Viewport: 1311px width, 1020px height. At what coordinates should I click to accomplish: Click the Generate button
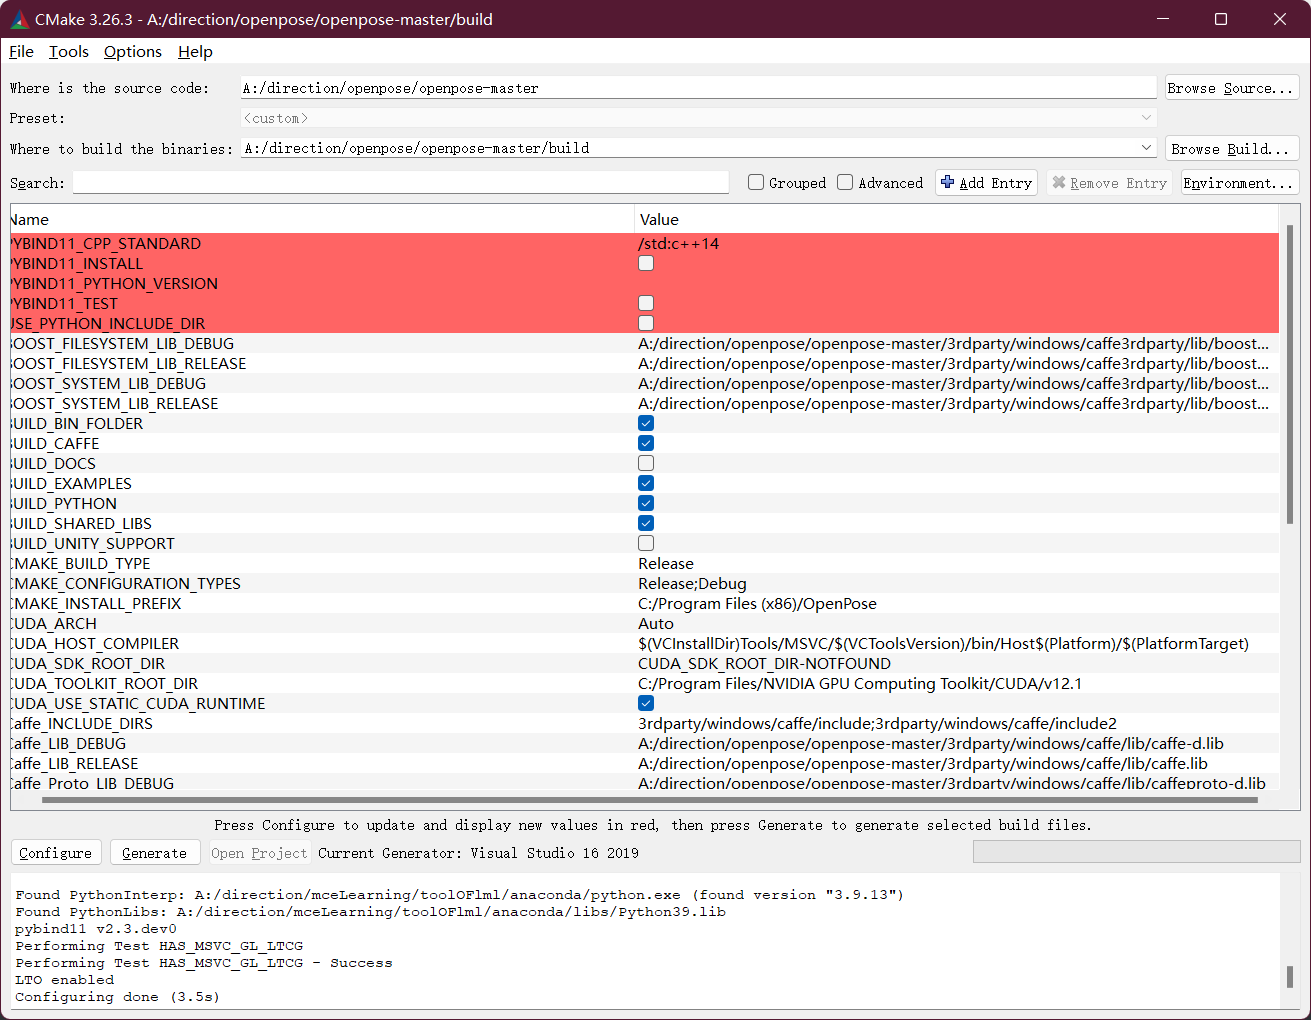[155, 853]
